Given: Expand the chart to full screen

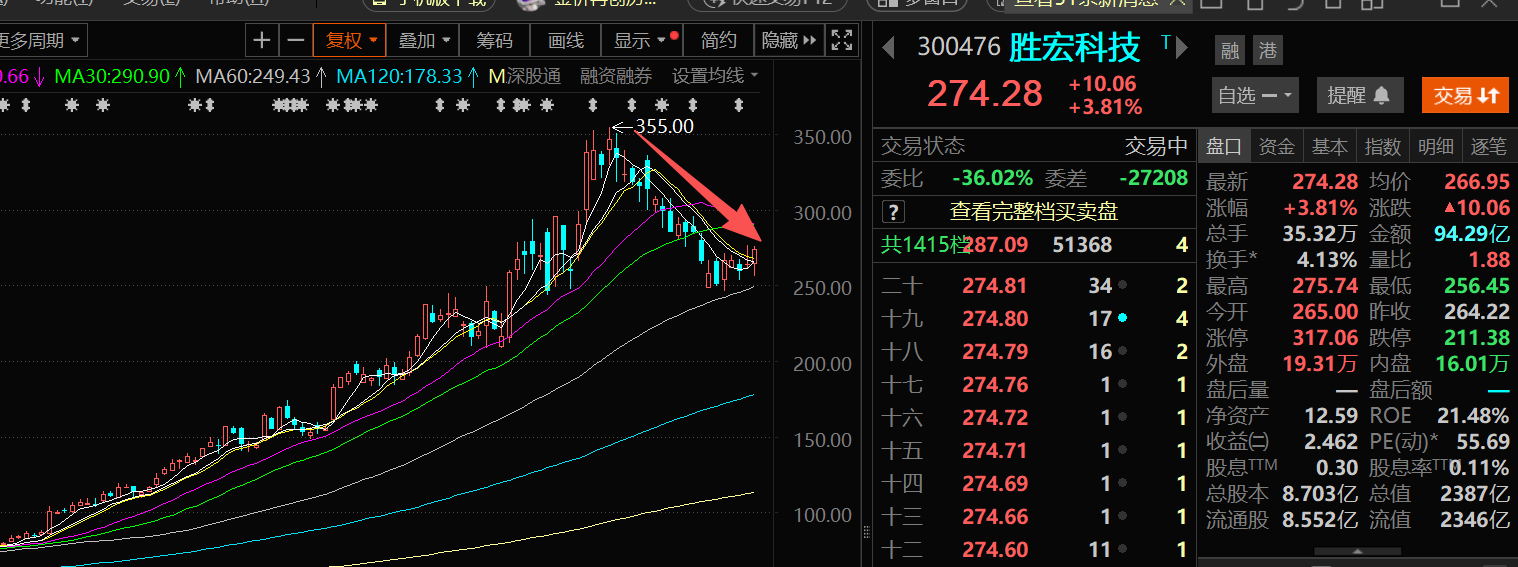Looking at the screenshot, I should pos(842,41).
